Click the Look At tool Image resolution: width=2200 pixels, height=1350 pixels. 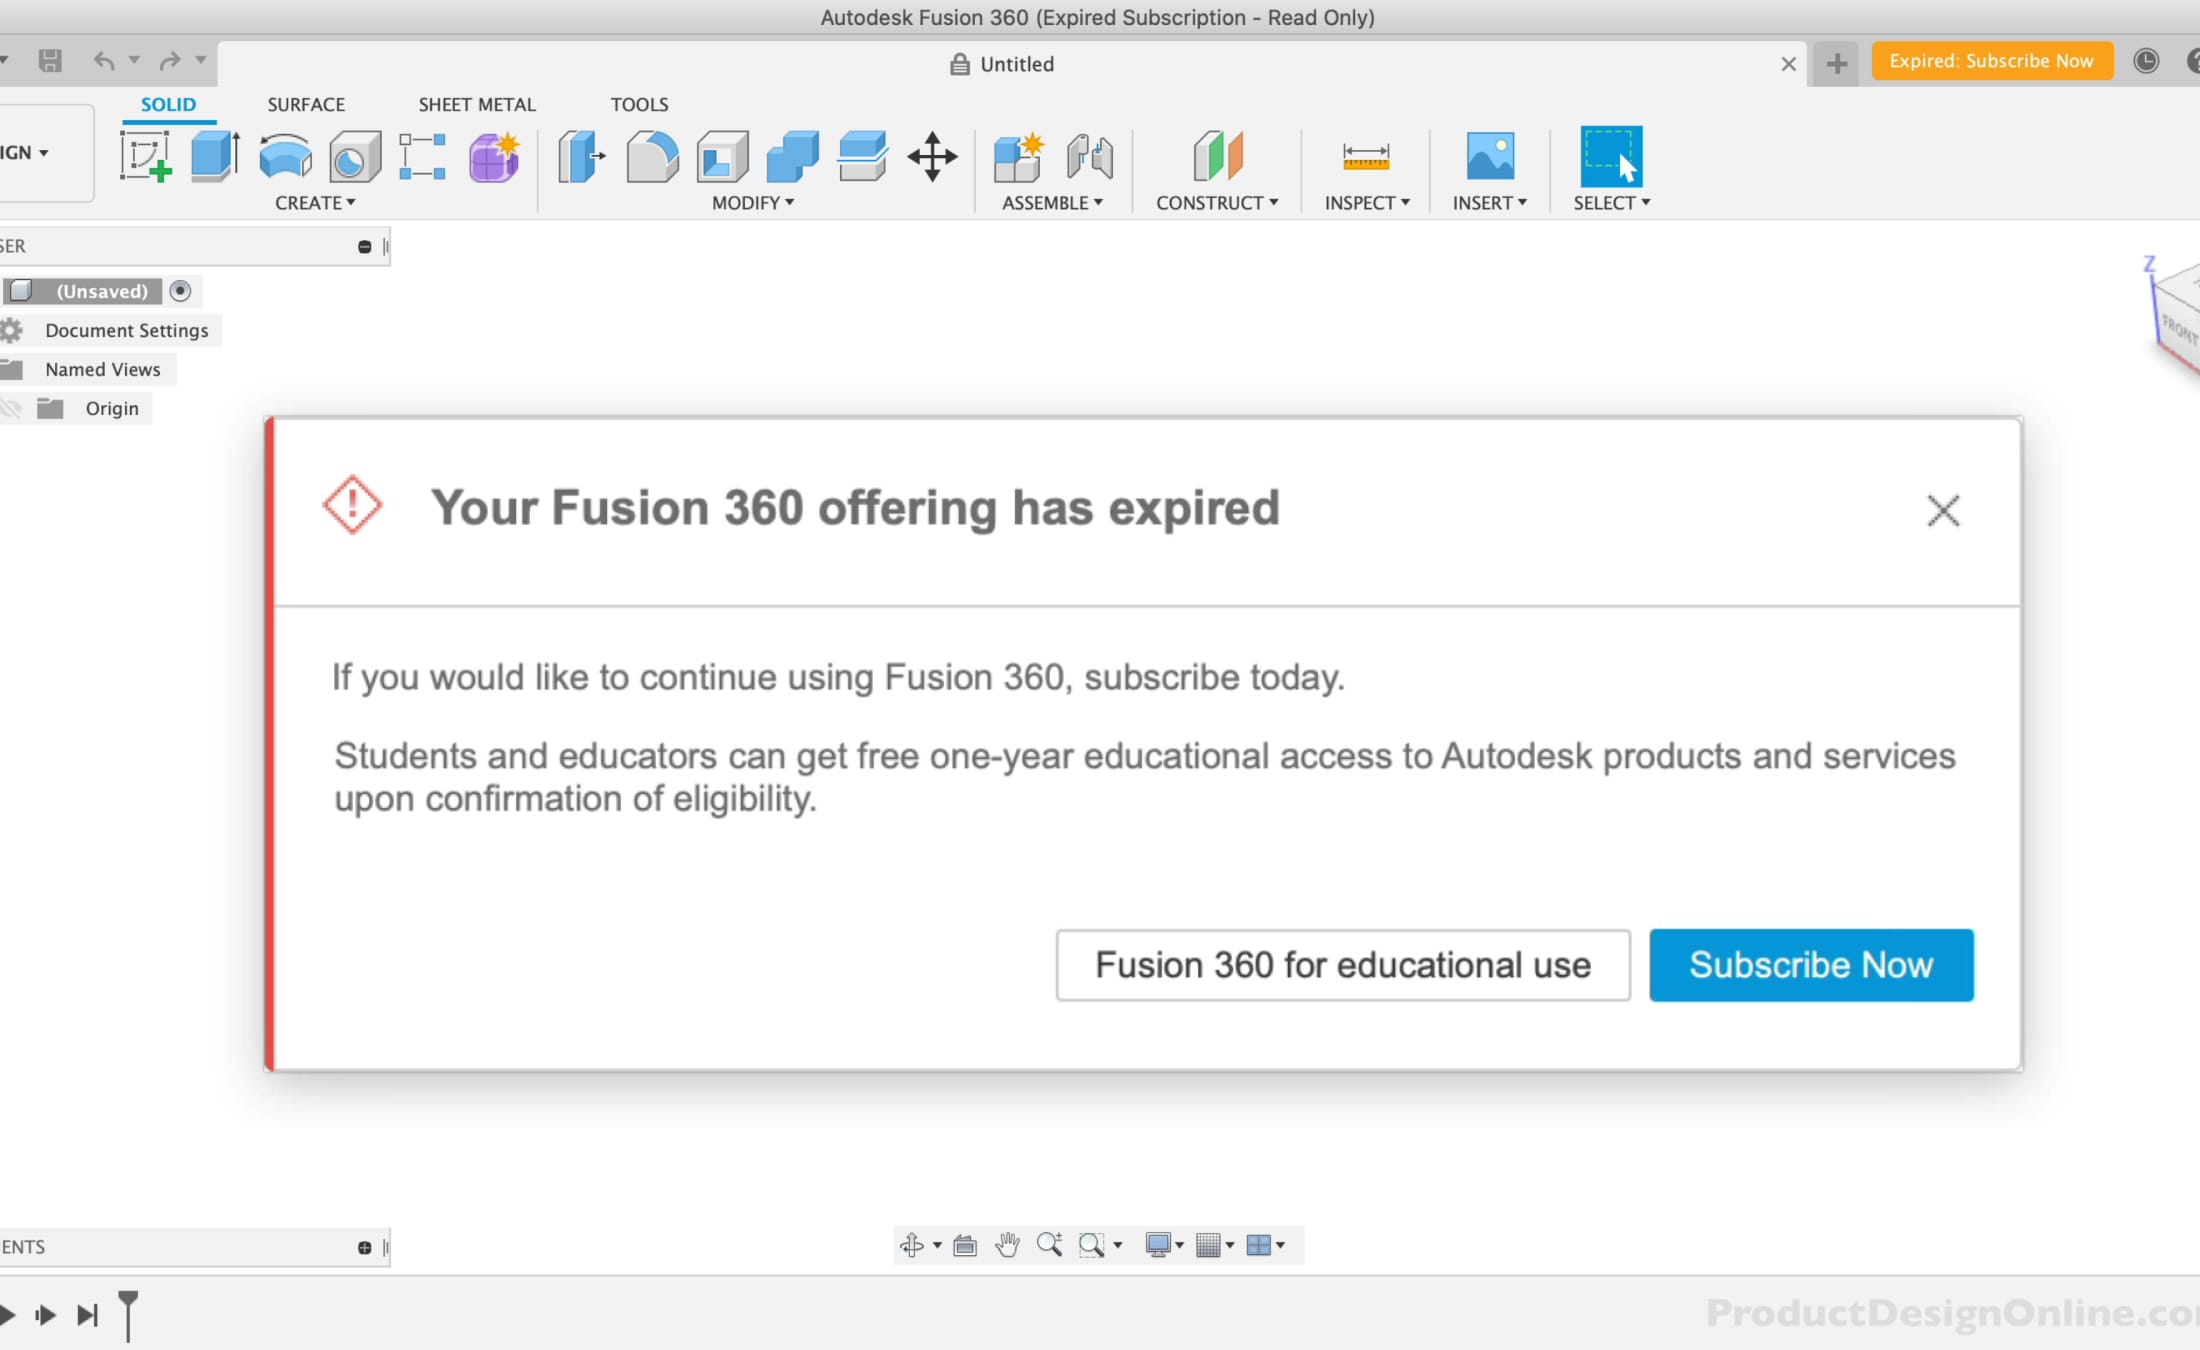[965, 1245]
